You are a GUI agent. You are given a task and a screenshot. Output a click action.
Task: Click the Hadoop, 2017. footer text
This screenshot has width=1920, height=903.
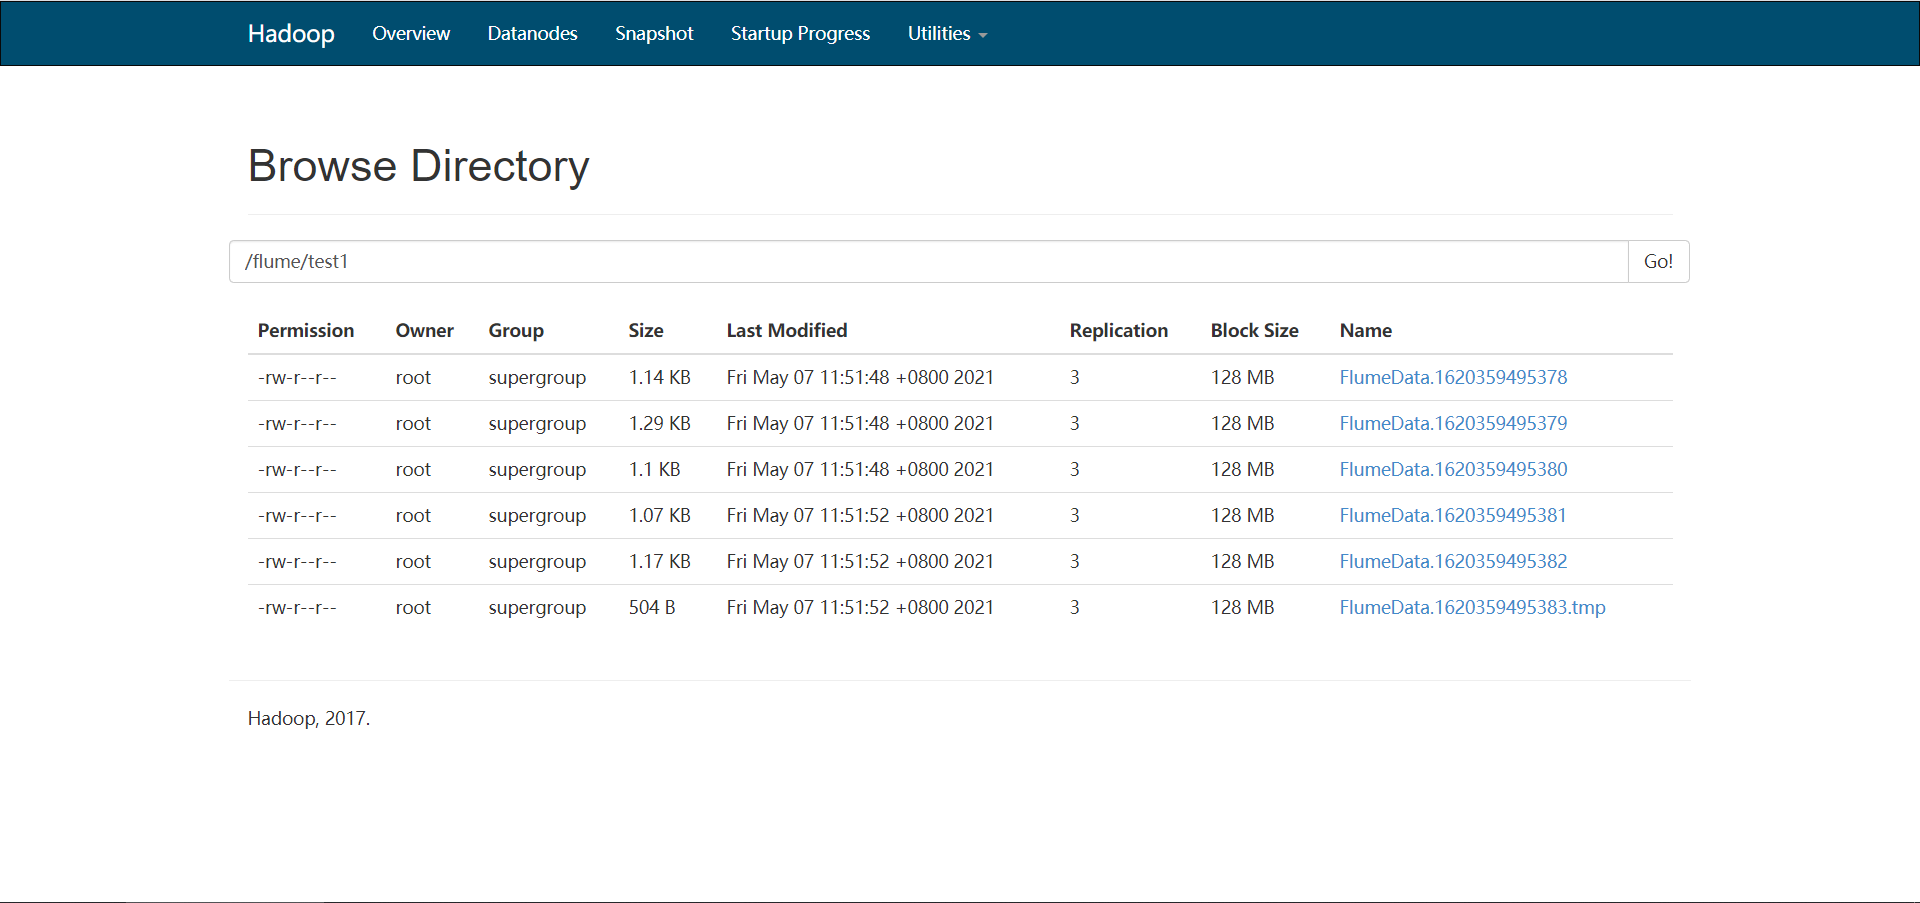pyautogui.click(x=309, y=718)
